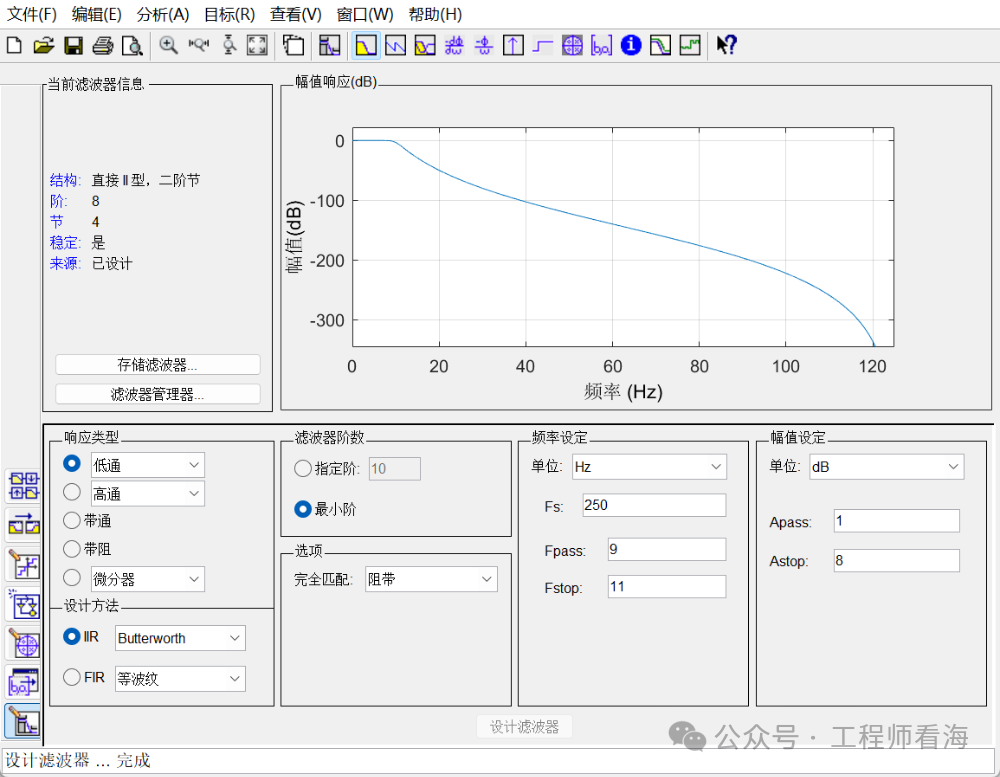Image resolution: width=1000 pixels, height=777 pixels.
Task: Toggle the plot legend icon
Action: tap(293, 45)
